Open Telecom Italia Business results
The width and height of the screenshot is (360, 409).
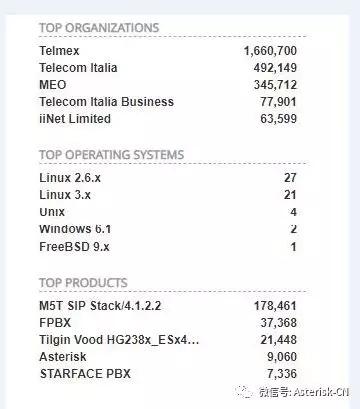pos(107,102)
